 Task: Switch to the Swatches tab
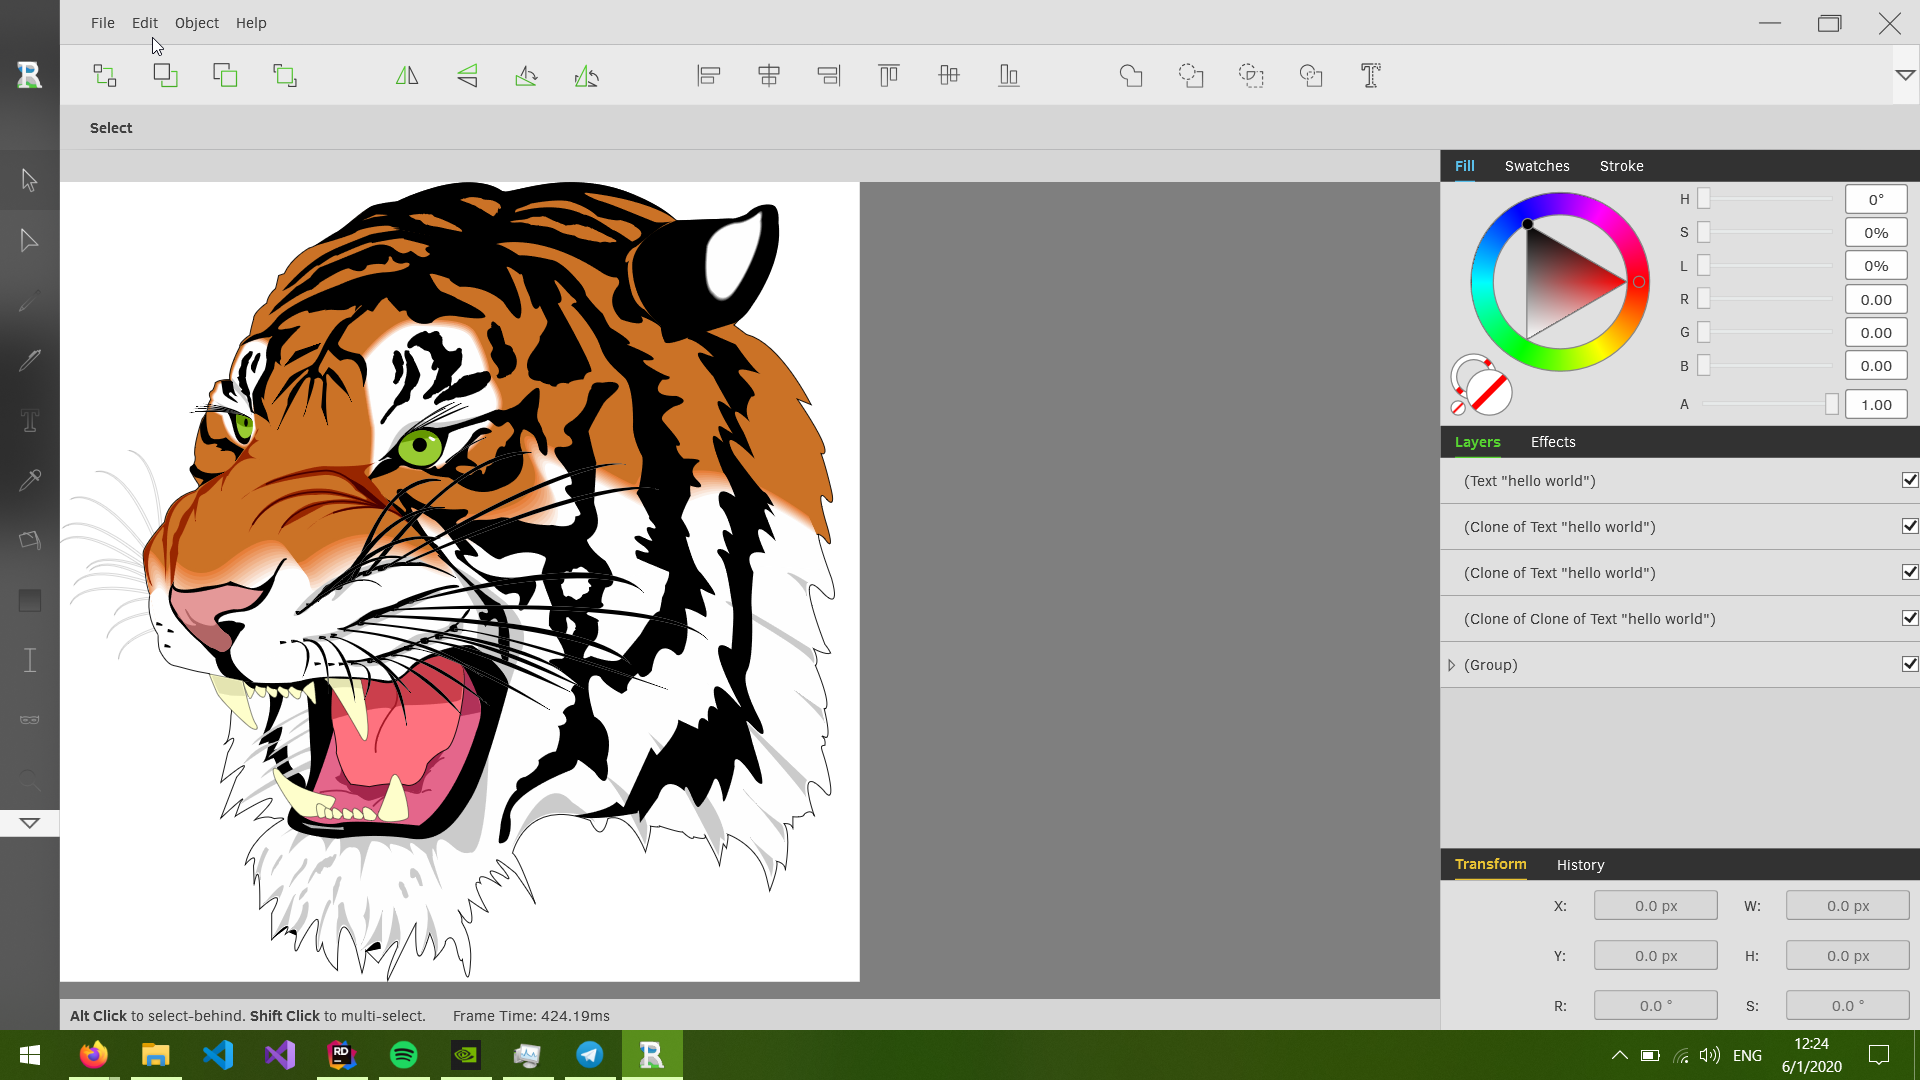(1536, 166)
